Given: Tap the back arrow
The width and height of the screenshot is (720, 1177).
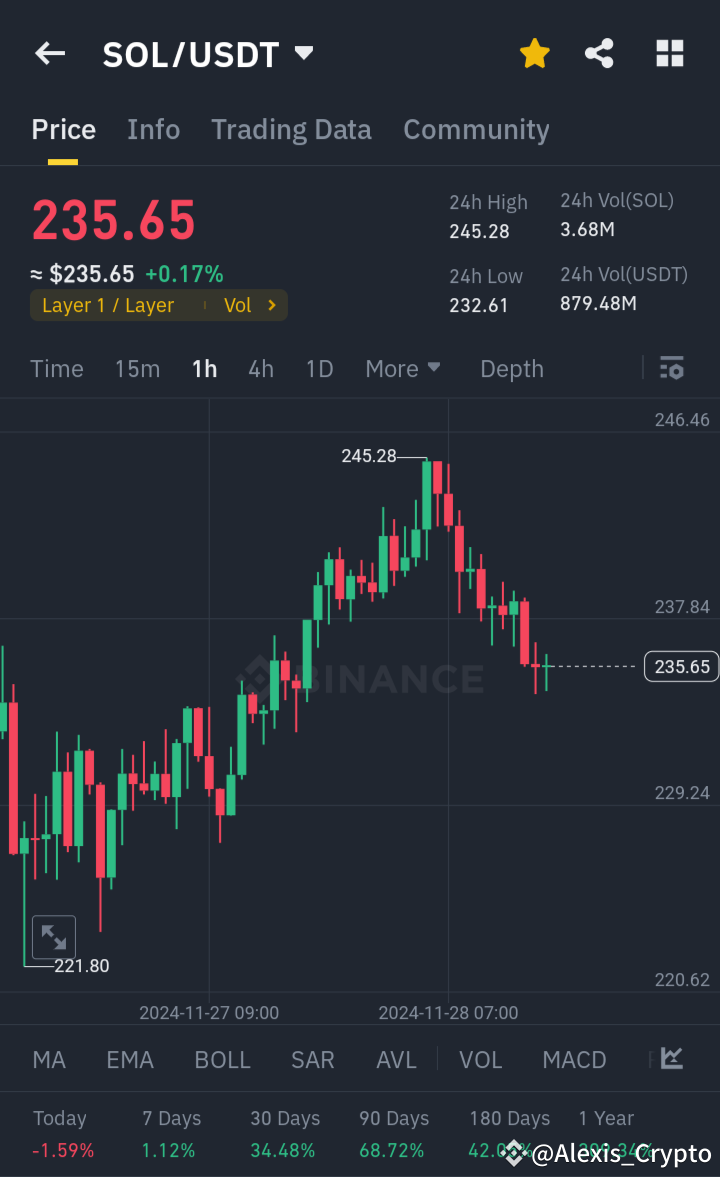Looking at the screenshot, I should (x=50, y=54).
